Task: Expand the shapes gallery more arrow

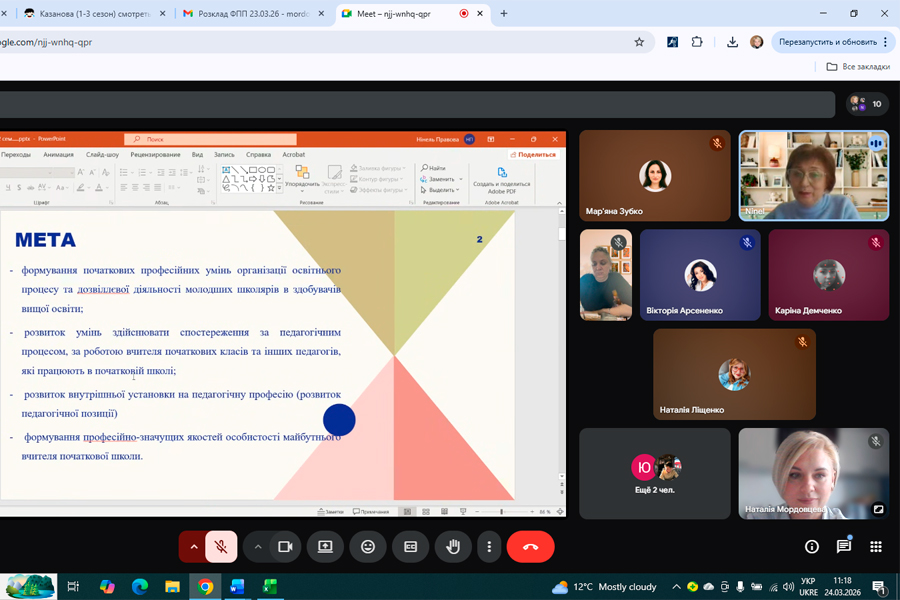Action: click(x=280, y=188)
